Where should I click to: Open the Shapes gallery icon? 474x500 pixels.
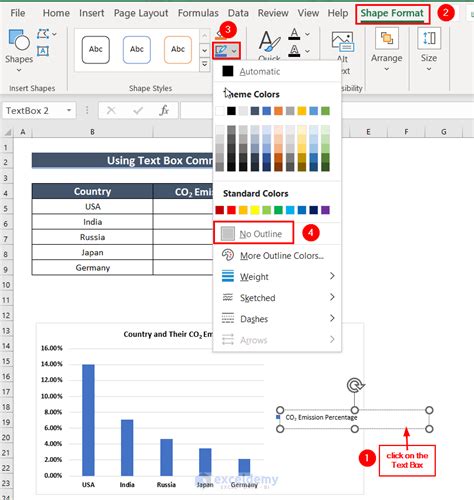click(19, 40)
